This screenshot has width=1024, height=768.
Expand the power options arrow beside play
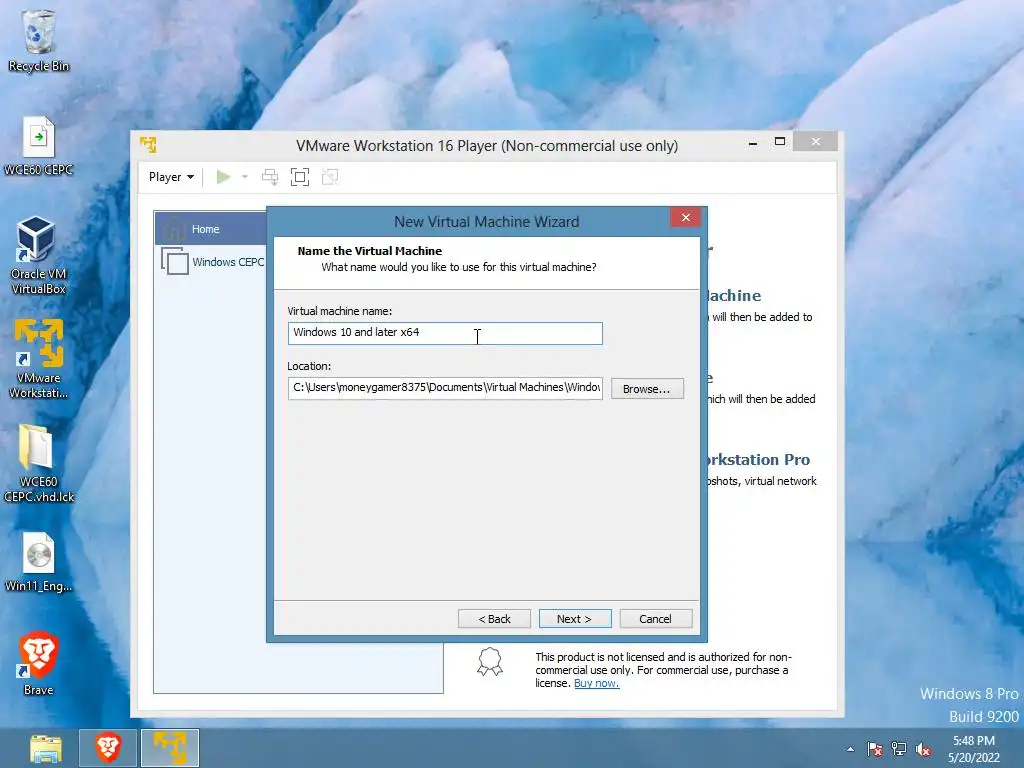[x=245, y=177]
